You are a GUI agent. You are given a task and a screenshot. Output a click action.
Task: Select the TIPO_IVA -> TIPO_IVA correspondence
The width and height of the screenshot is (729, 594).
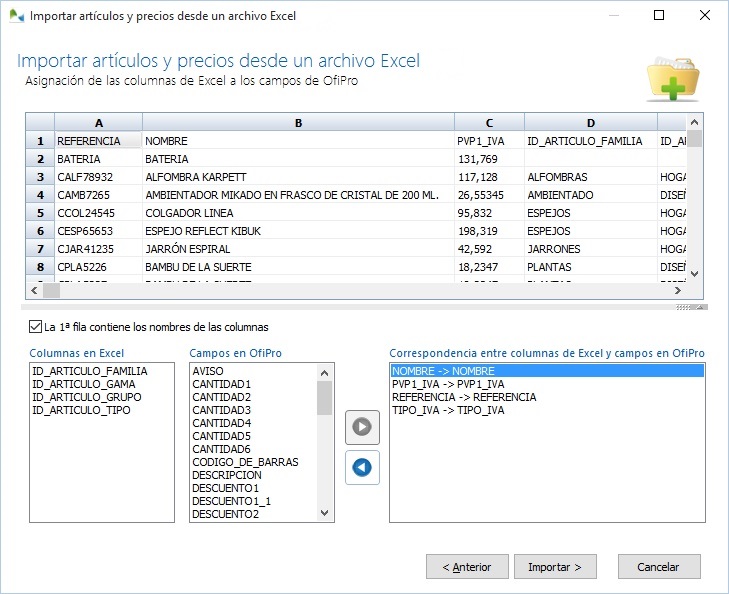(448, 410)
